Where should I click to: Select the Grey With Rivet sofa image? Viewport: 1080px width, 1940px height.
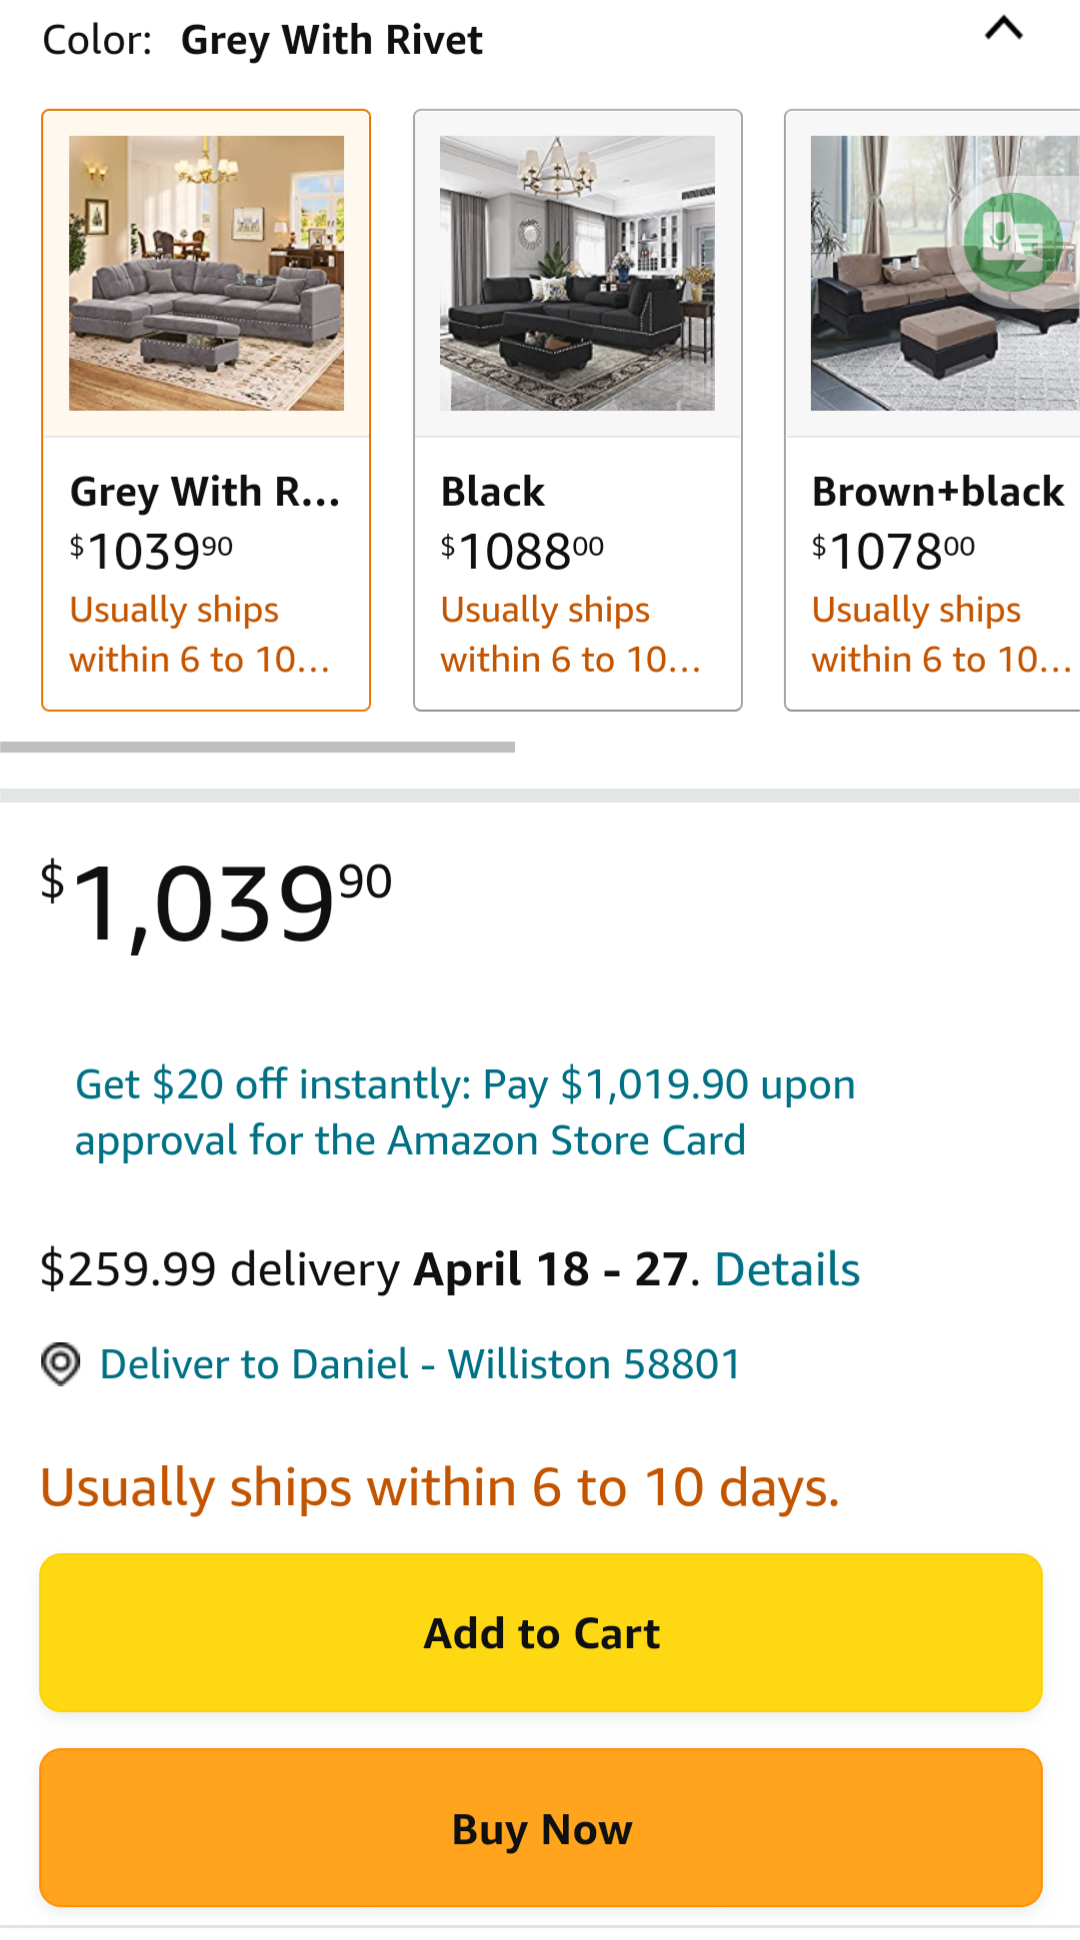[206, 273]
